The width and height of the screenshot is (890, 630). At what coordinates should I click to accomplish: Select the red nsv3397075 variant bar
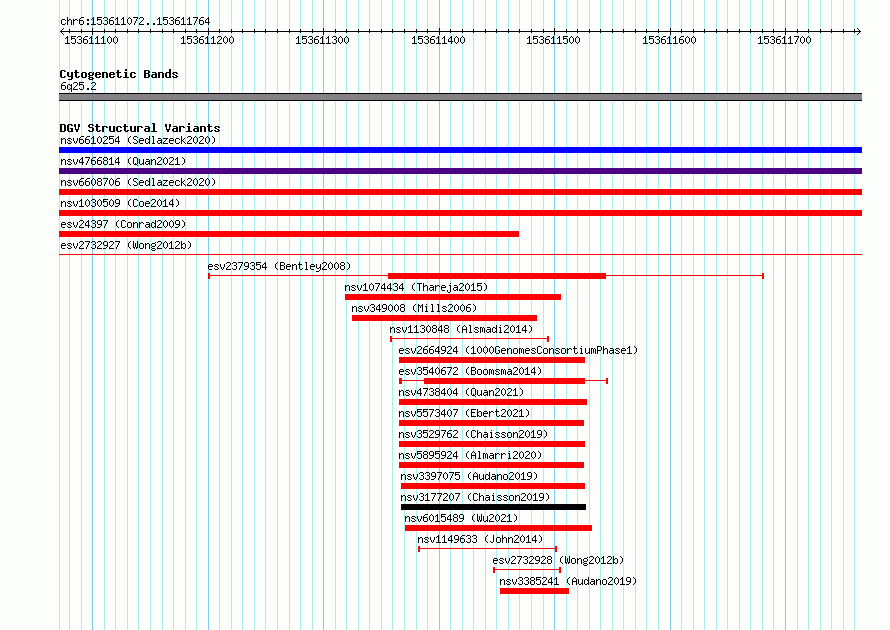click(x=493, y=486)
